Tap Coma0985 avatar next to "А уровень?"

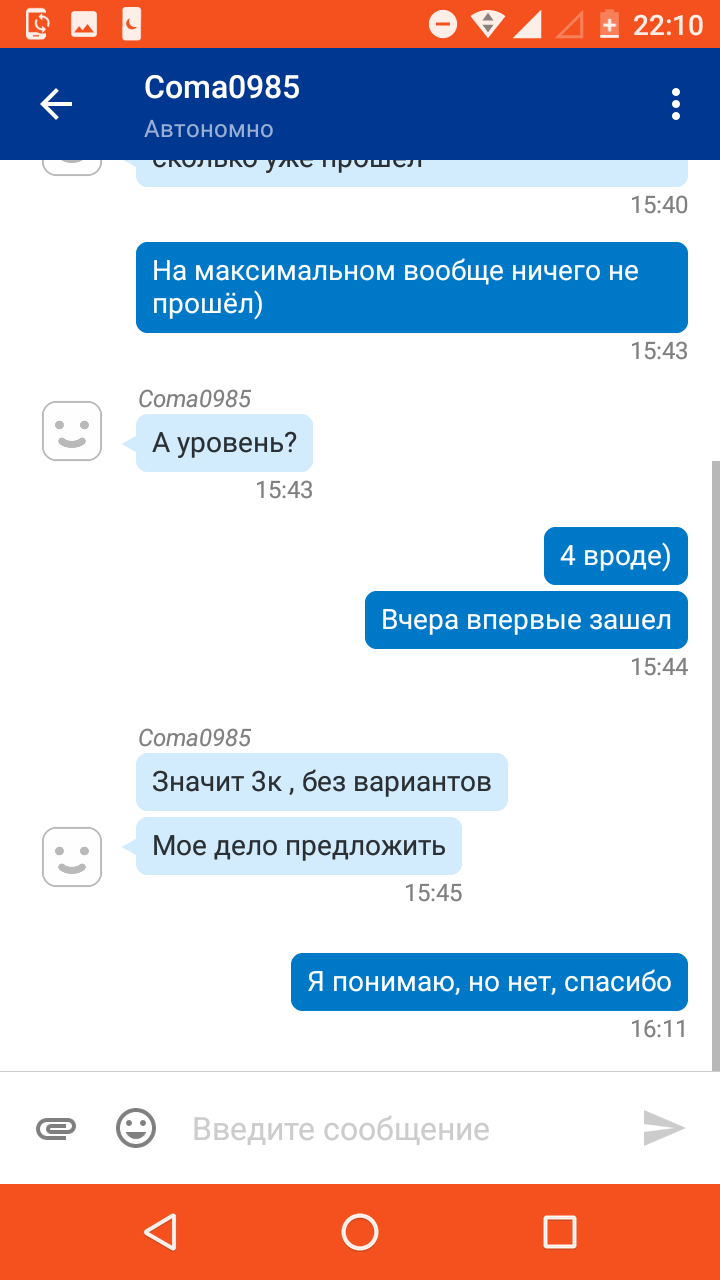pyautogui.click(x=72, y=431)
